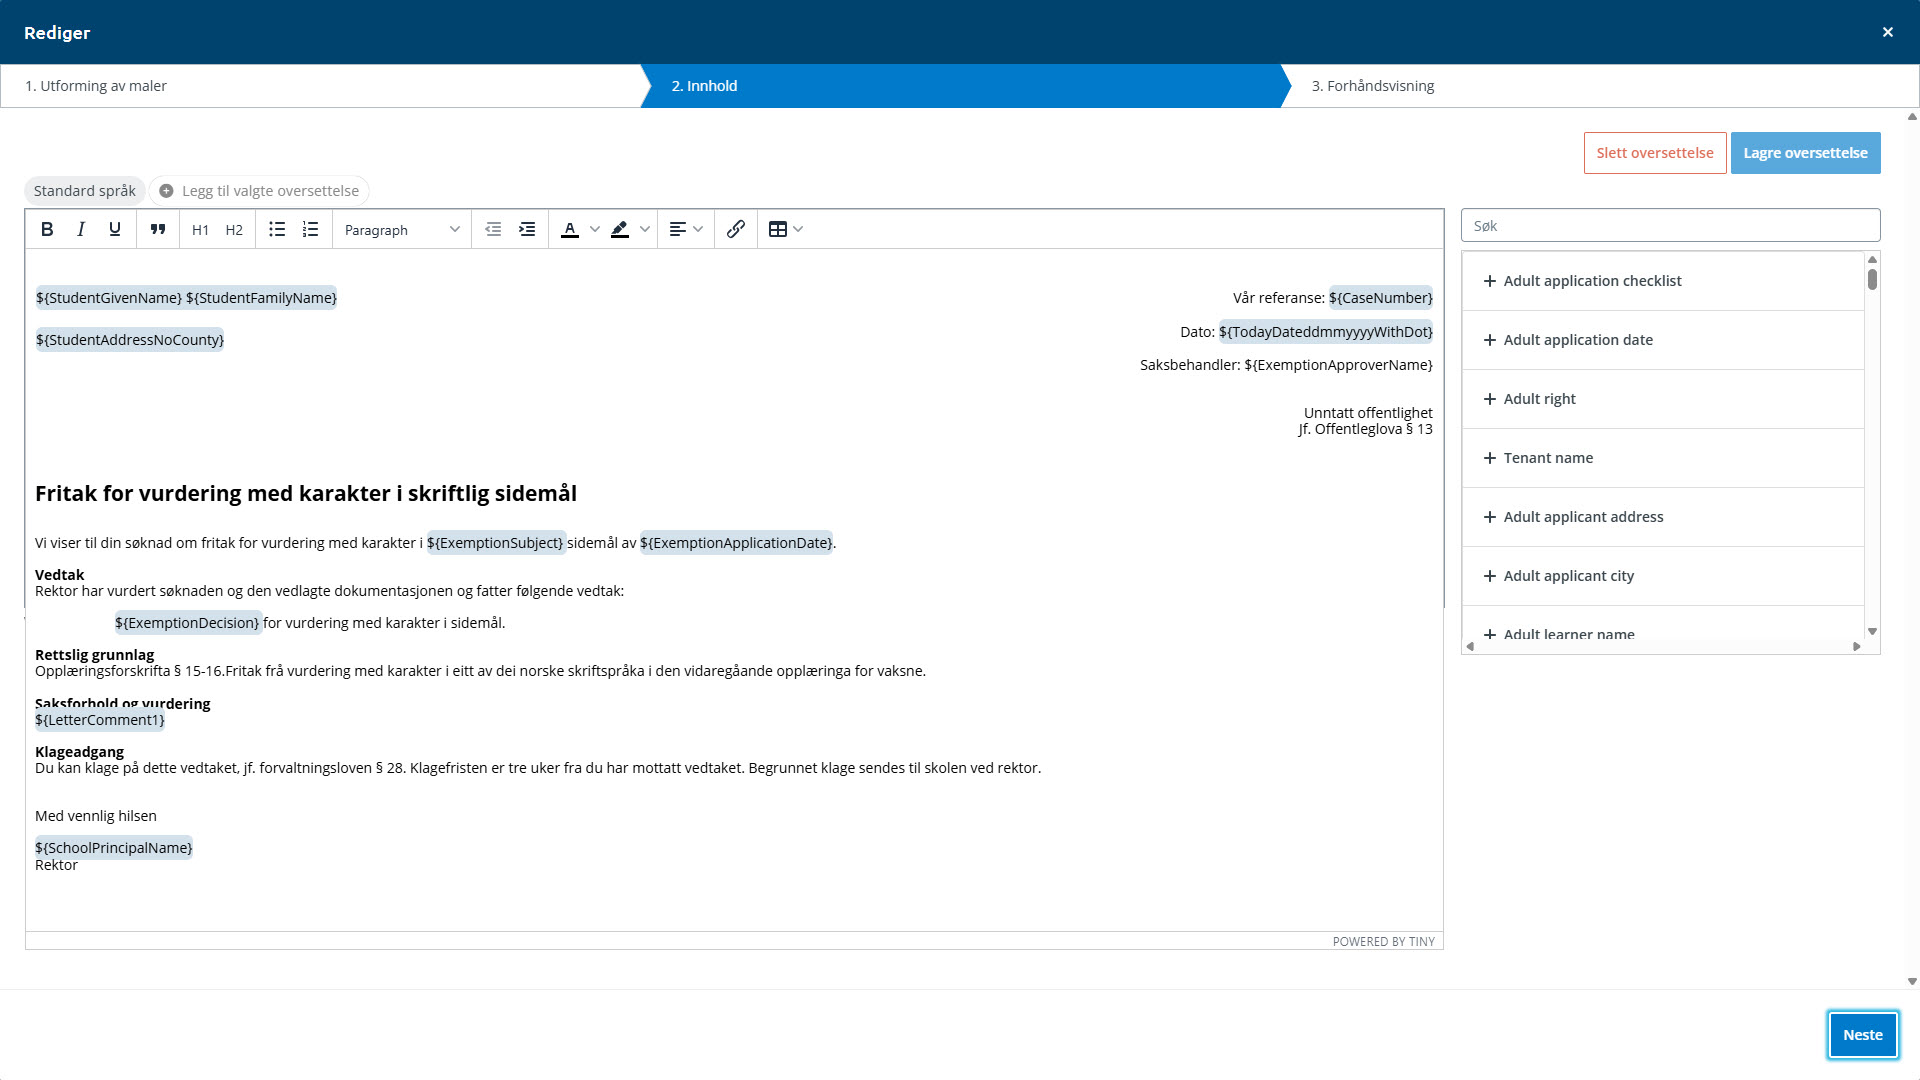Open the Paragraph format dropdown
This screenshot has width=1920, height=1080.
point(401,230)
